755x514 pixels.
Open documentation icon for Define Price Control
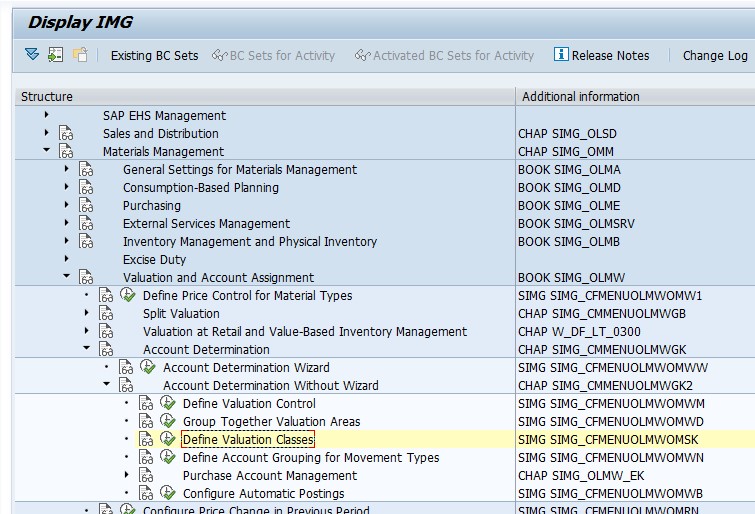(106, 295)
